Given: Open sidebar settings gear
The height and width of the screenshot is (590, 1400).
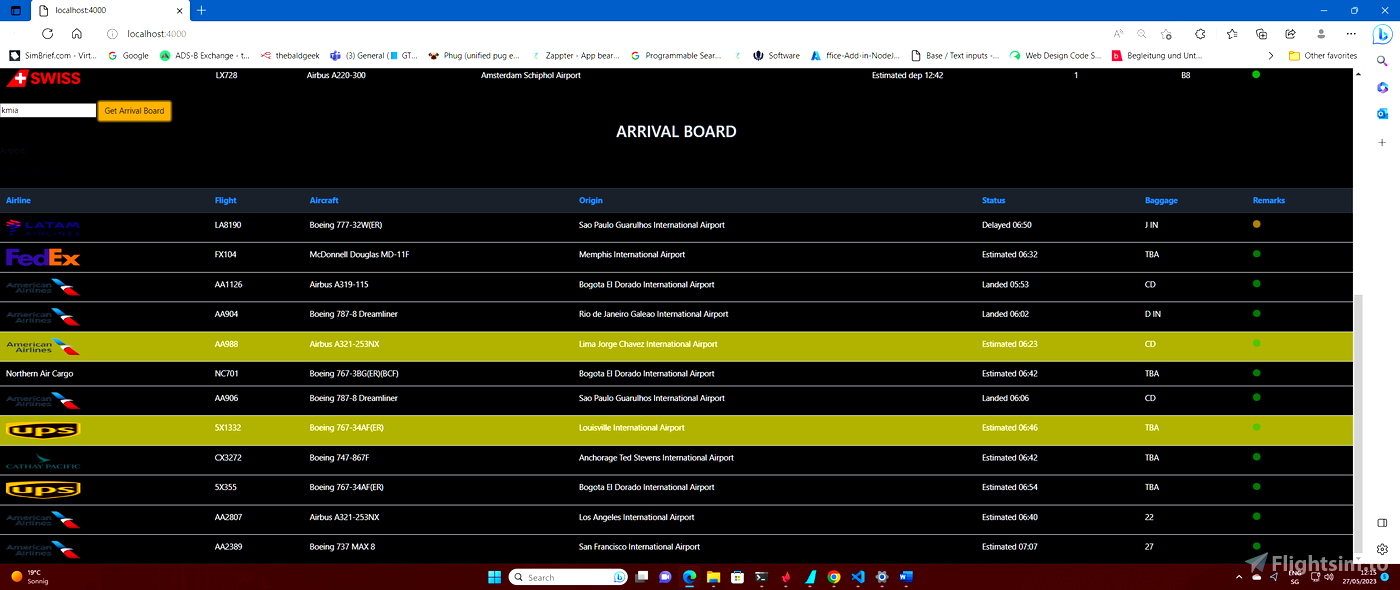Looking at the screenshot, I should (1382, 549).
